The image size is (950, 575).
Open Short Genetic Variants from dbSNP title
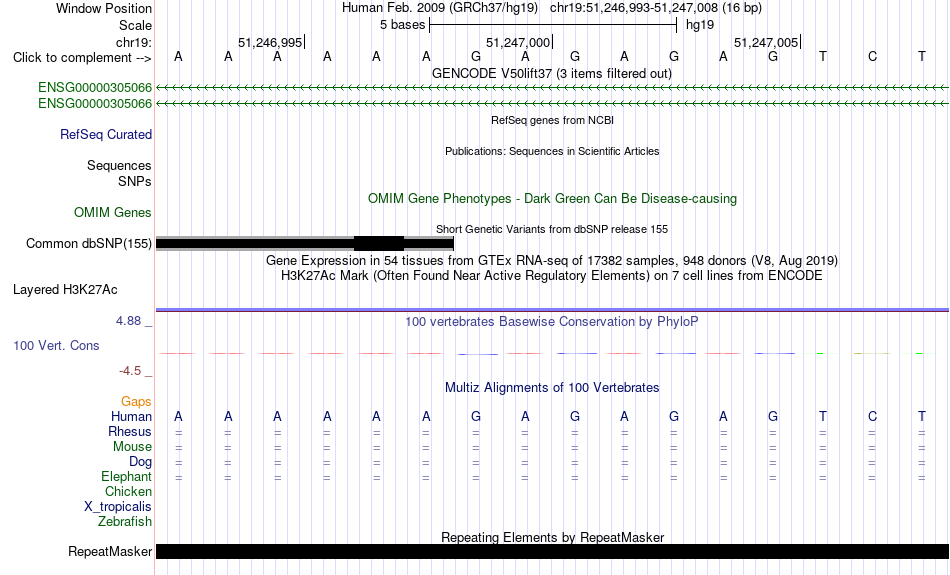[552, 229]
